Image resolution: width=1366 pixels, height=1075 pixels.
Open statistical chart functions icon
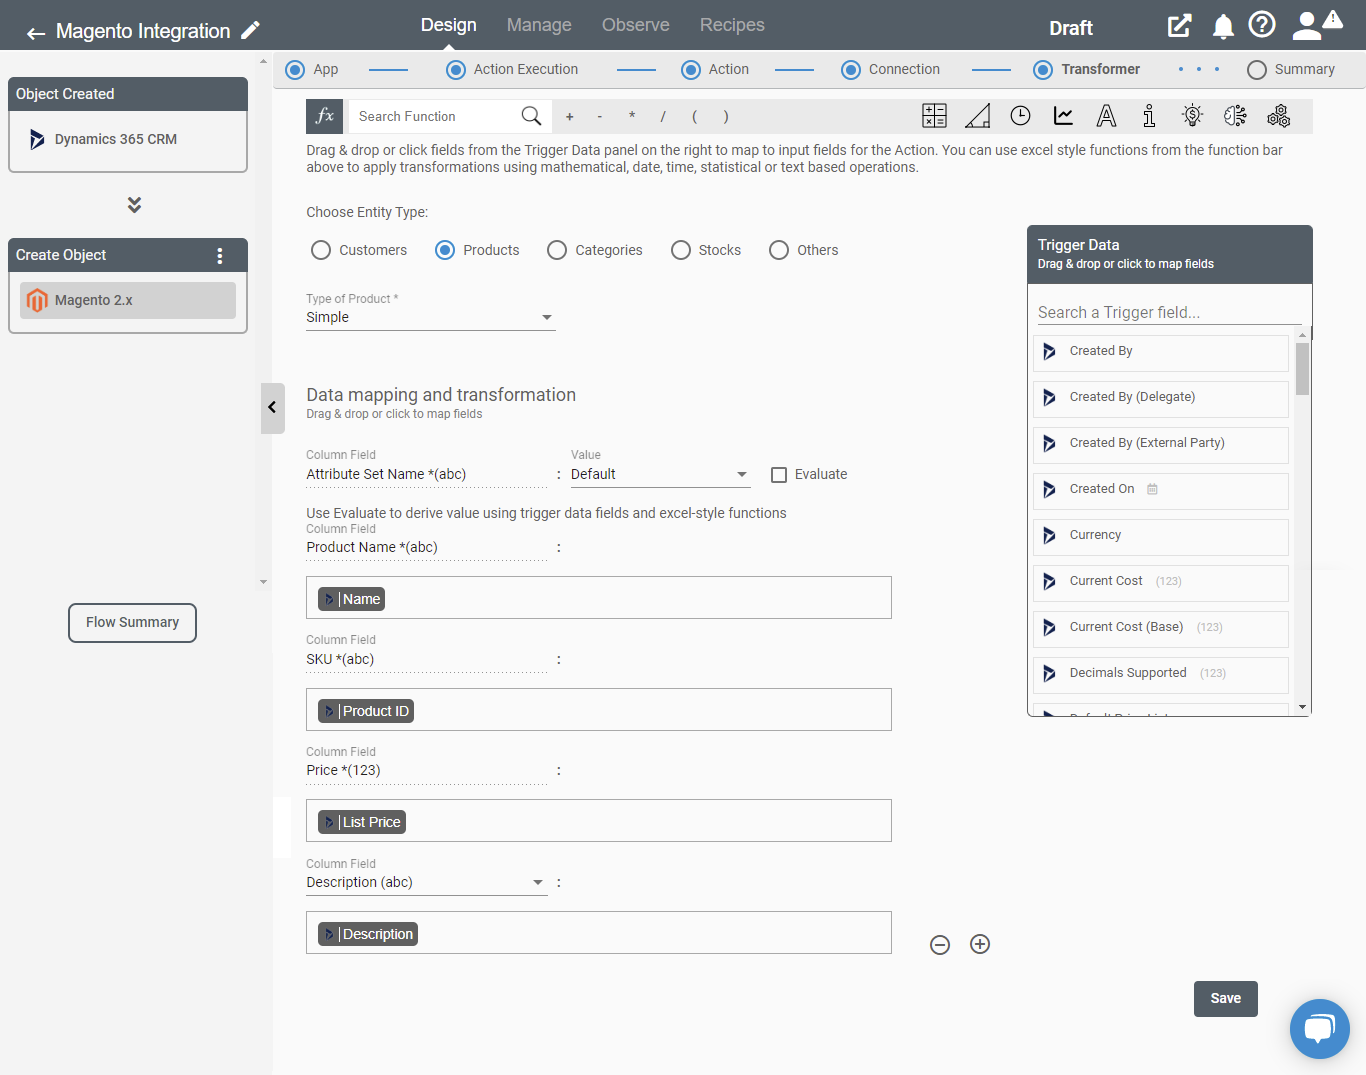coord(1063,116)
